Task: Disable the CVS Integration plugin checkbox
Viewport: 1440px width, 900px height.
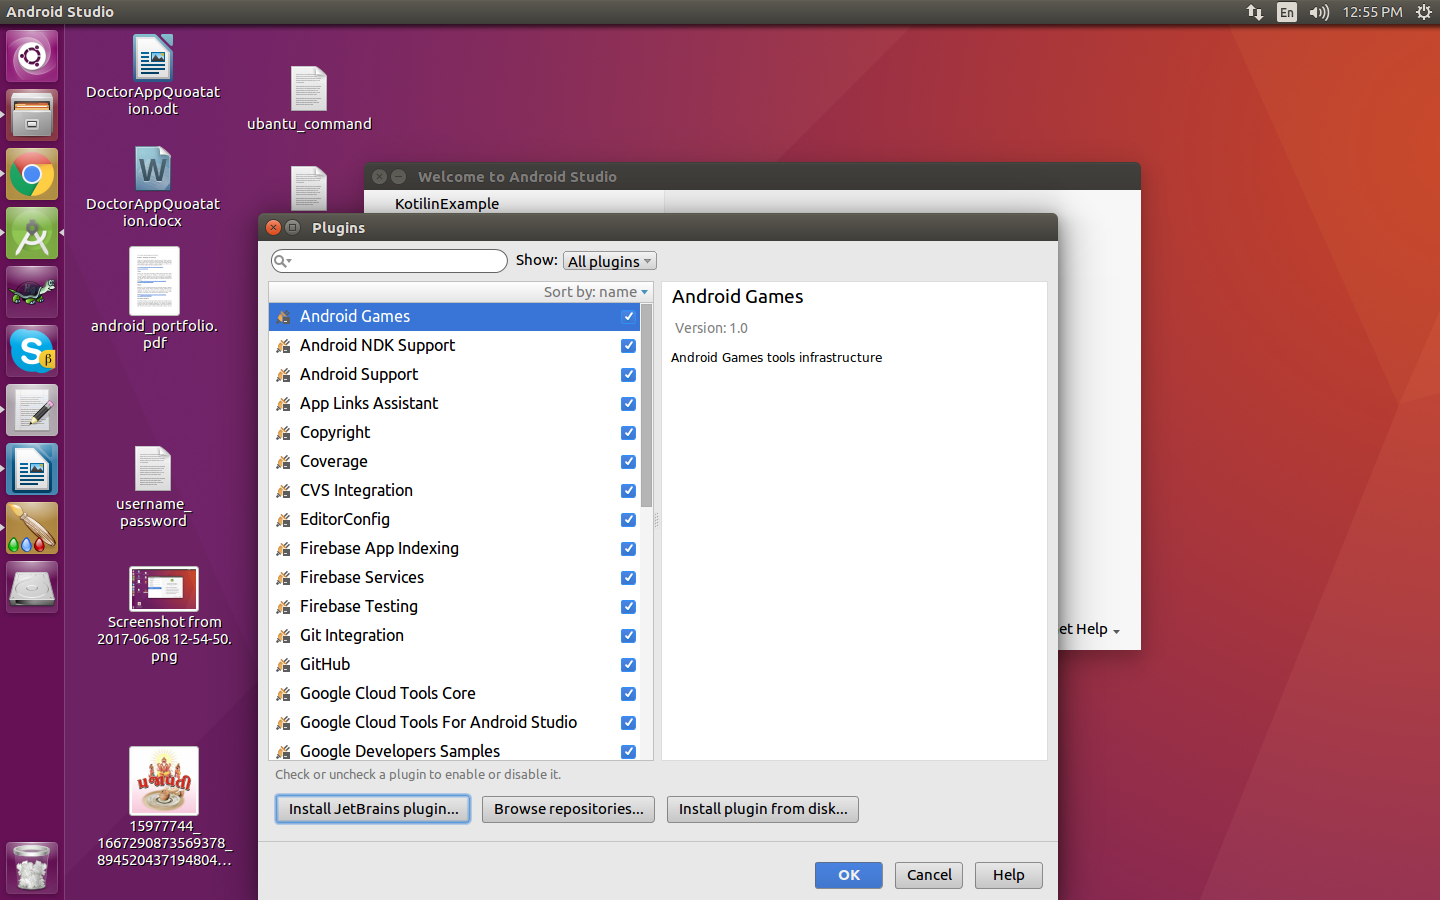Action: pyautogui.click(x=628, y=491)
